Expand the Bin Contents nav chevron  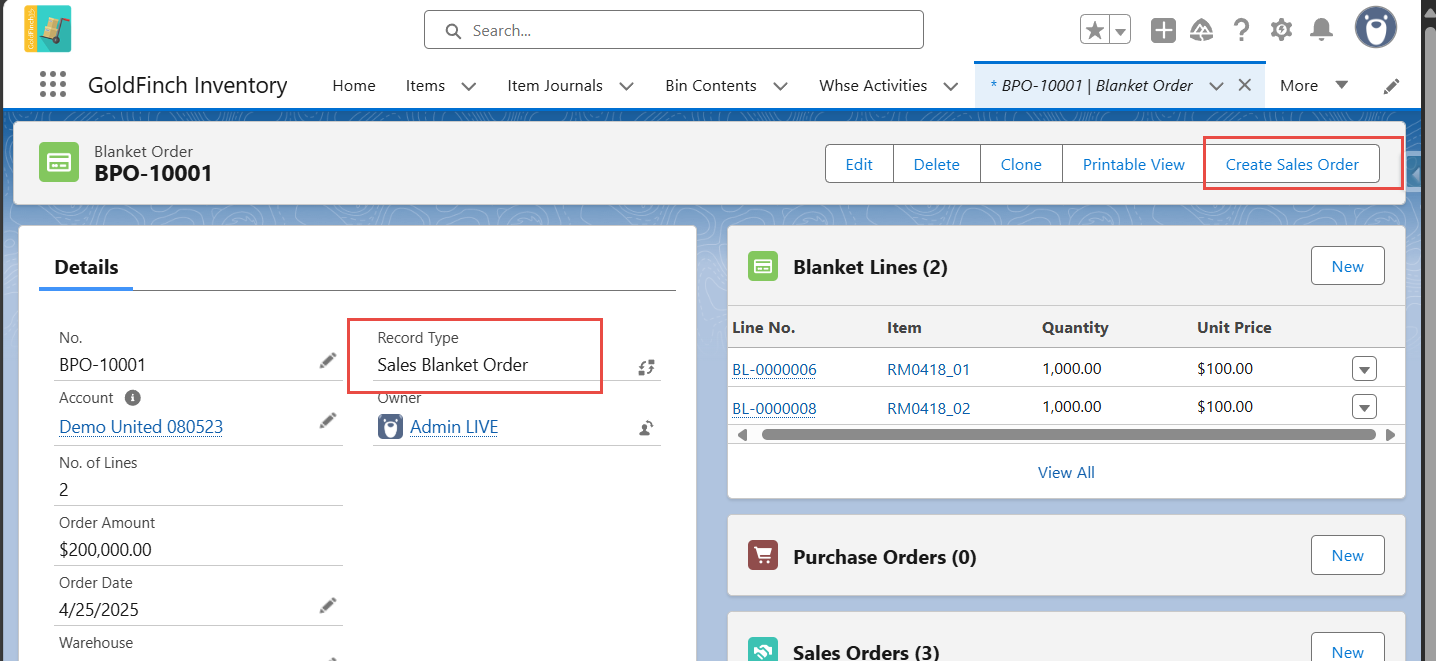tap(780, 86)
